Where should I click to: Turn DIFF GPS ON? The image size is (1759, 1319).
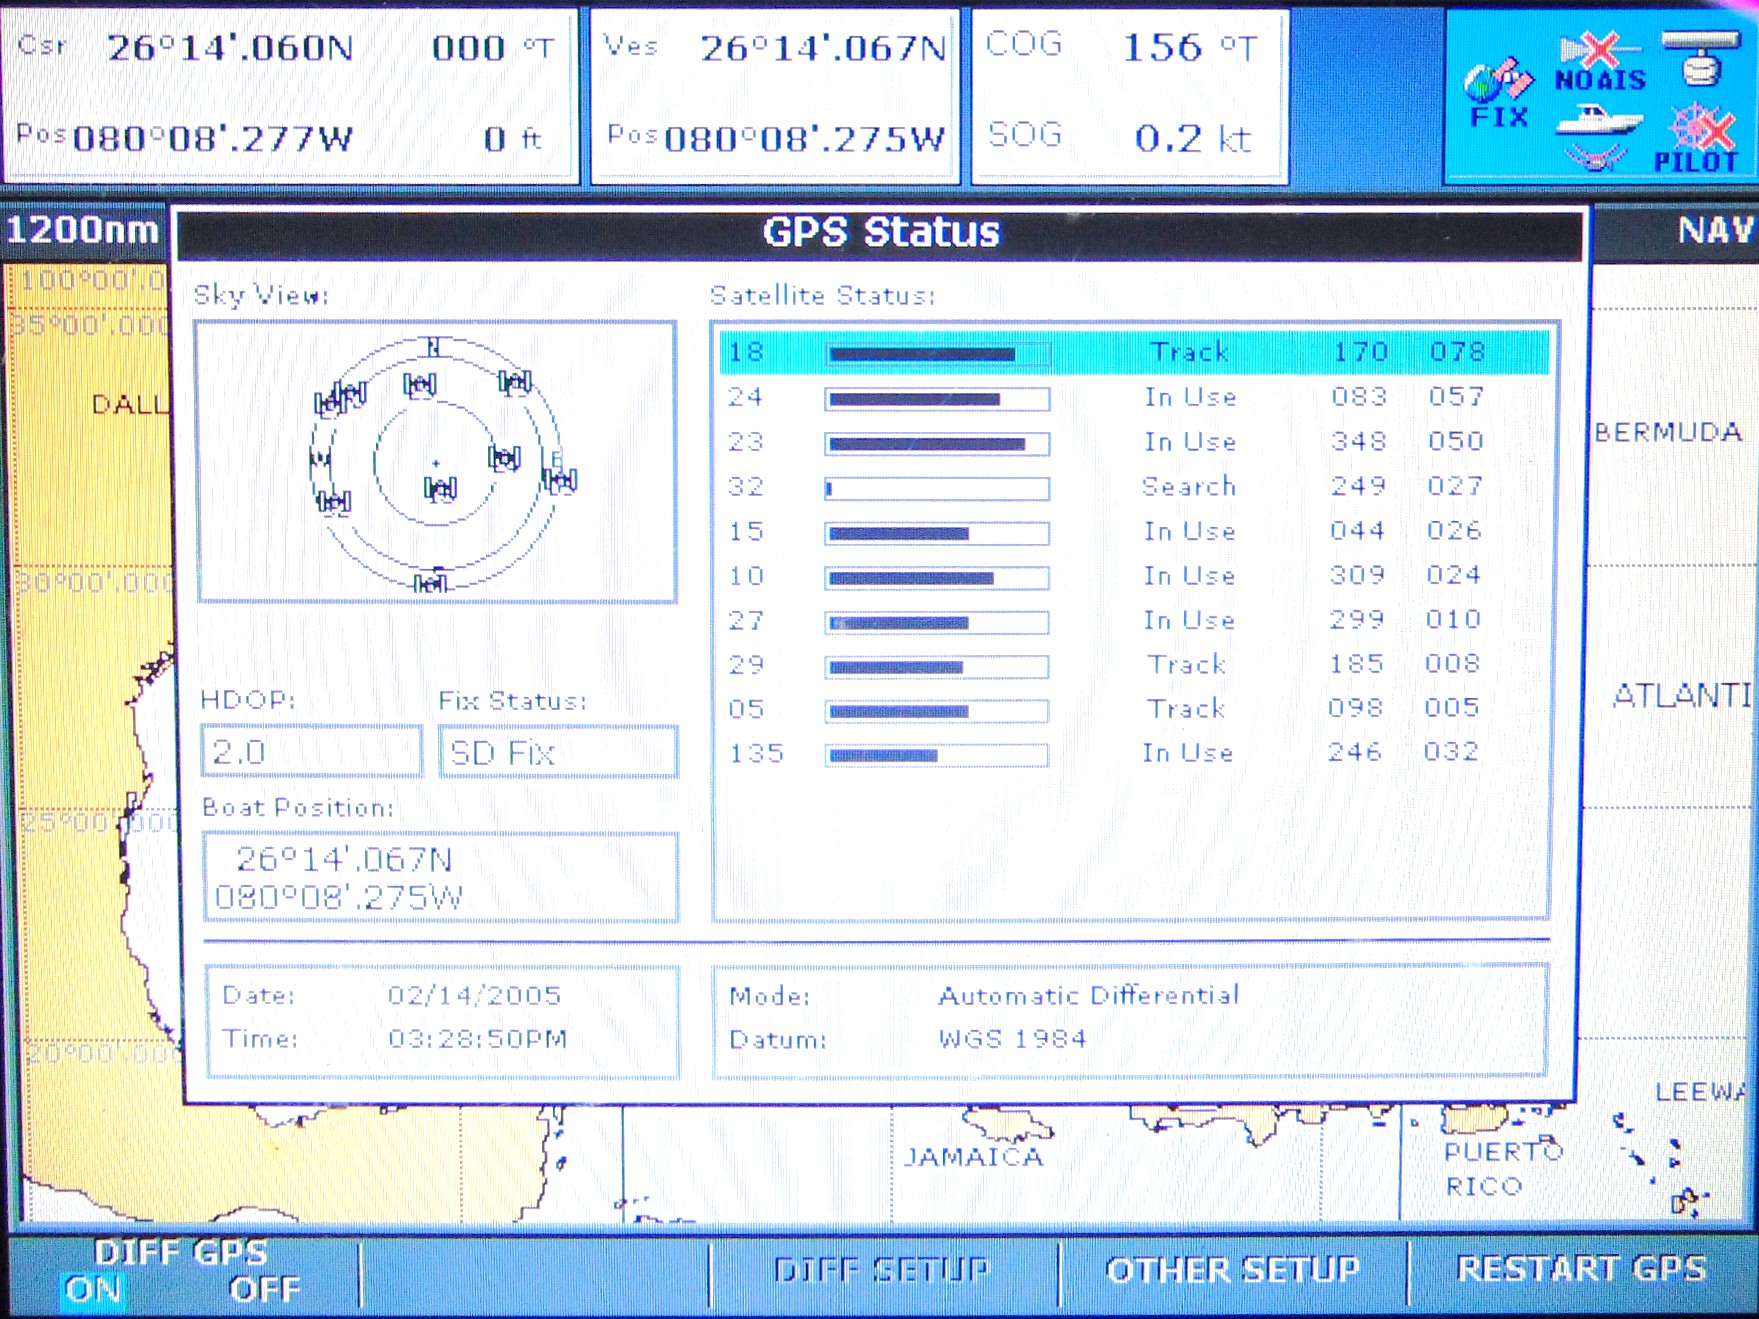[92, 1289]
